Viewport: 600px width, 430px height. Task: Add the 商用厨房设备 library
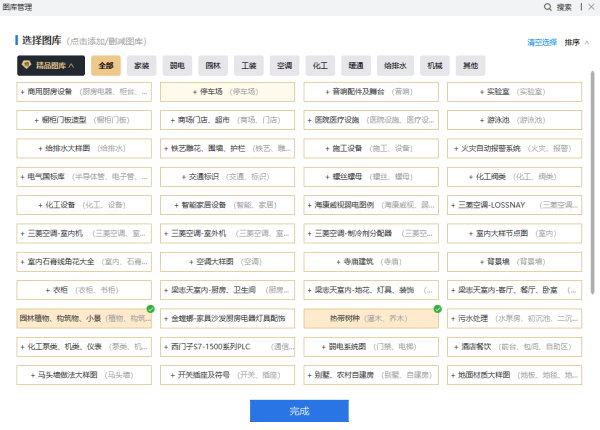tap(84, 92)
